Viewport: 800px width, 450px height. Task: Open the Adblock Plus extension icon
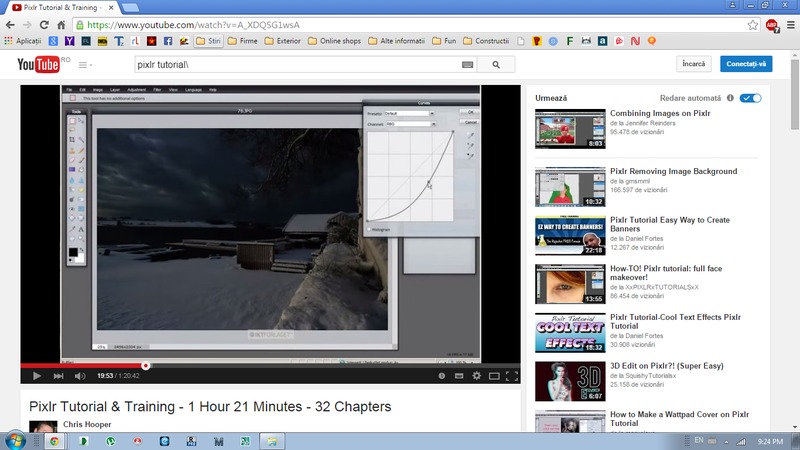772,25
